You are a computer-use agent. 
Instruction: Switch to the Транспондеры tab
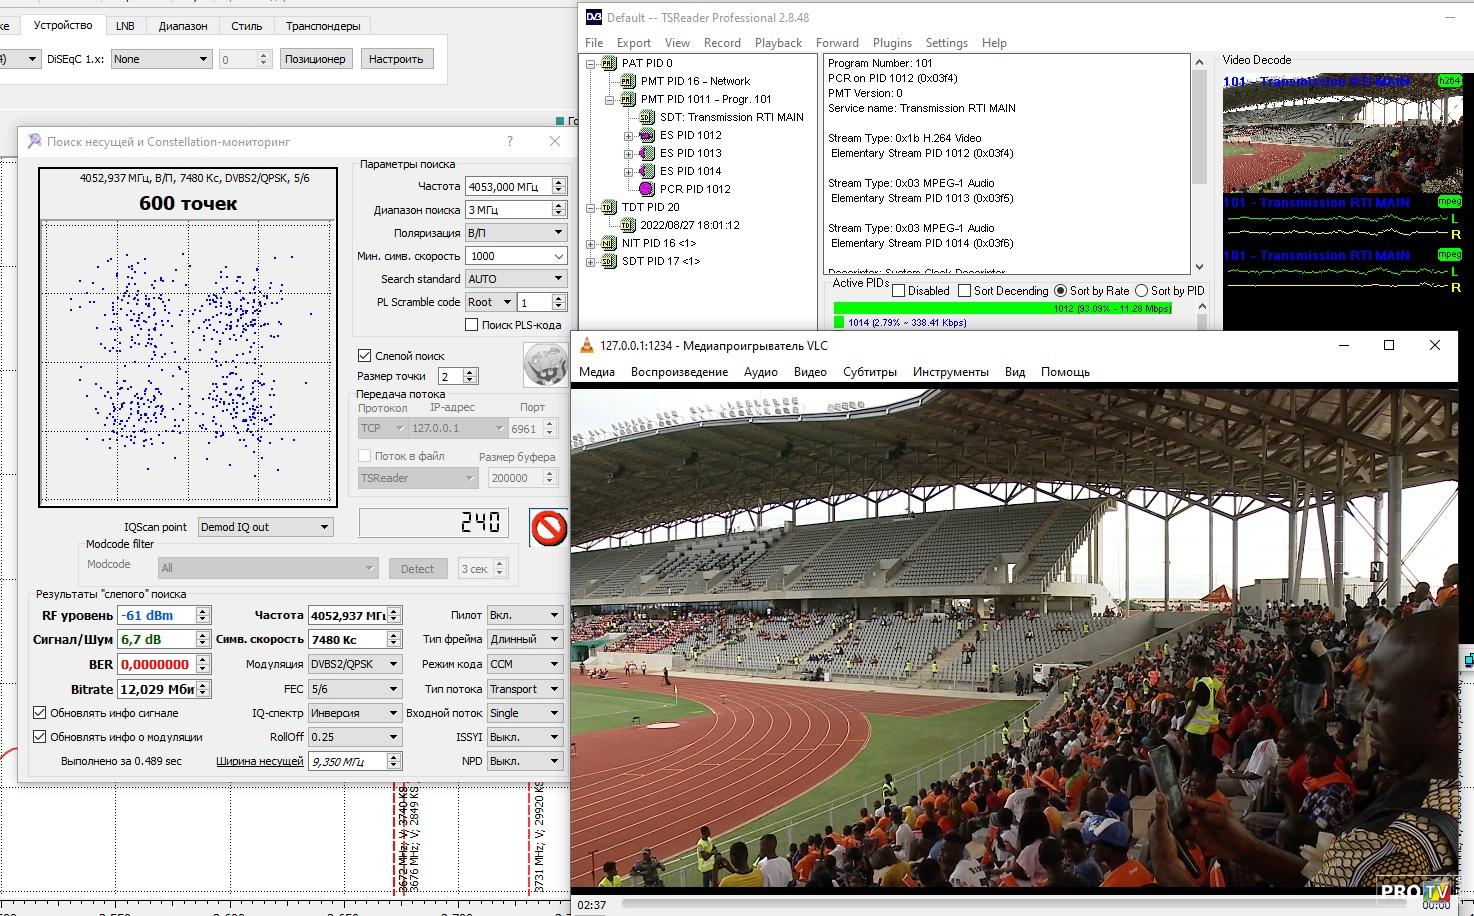(x=322, y=26)
